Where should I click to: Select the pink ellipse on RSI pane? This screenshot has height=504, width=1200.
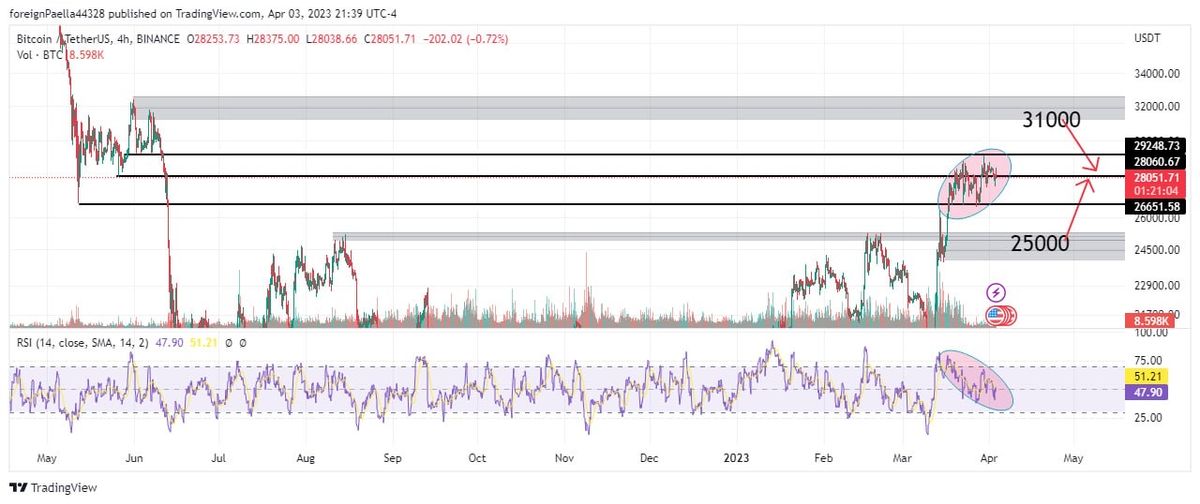973,380
